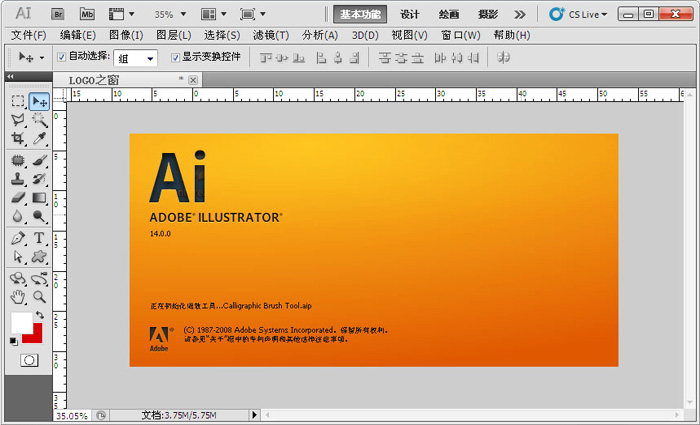This screenshot has height=425, width=700.
Task: Select the Brush tool
Action: point(39,160)
